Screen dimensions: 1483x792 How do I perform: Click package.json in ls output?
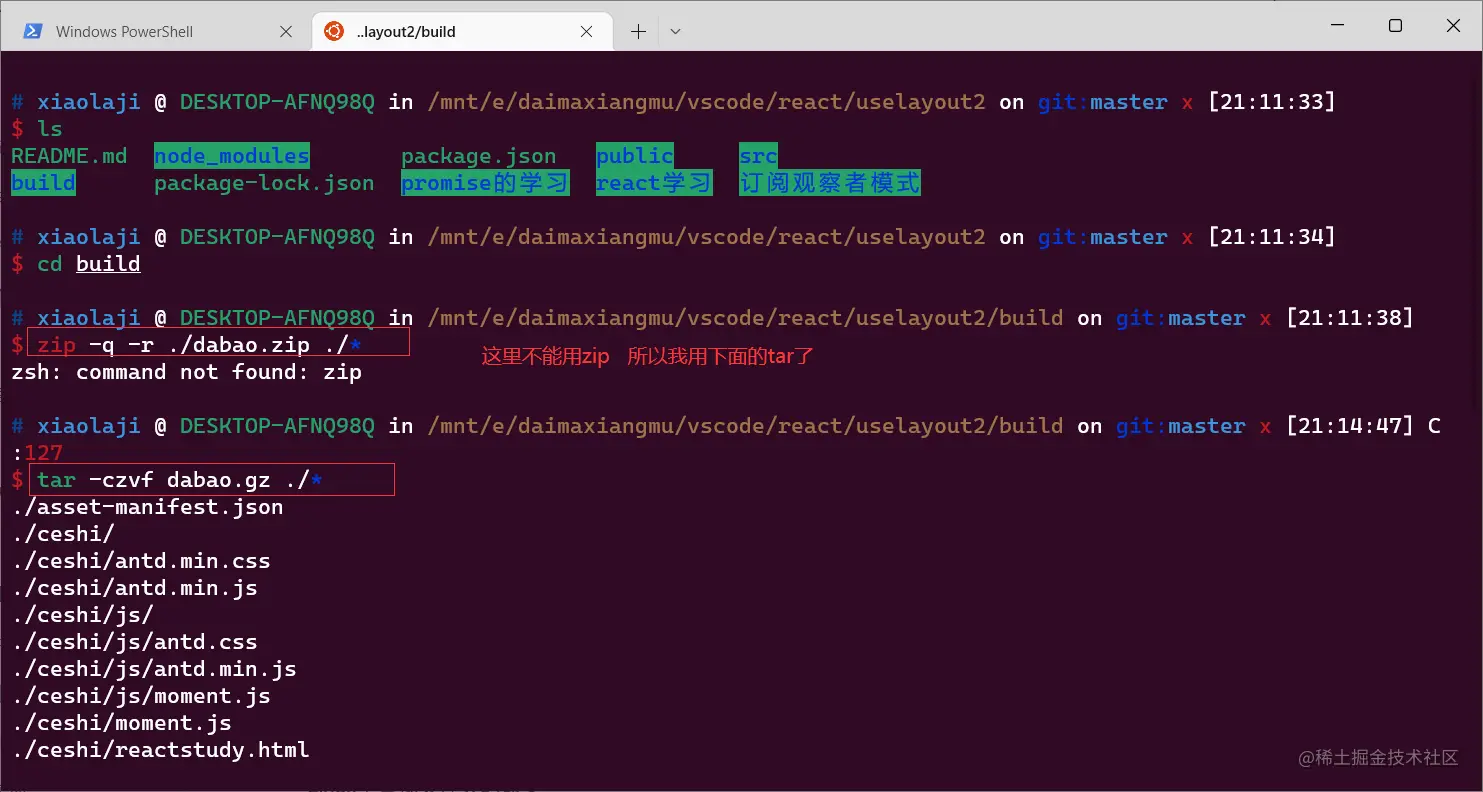coord(479,156)
